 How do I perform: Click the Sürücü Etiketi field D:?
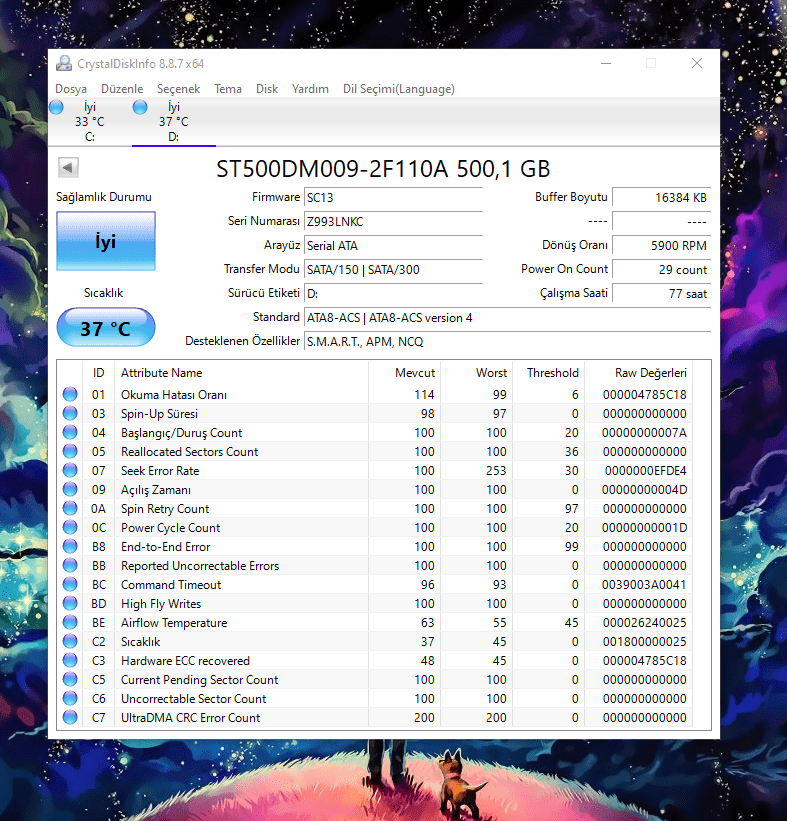pyautogui.click(x=393, y=294)
